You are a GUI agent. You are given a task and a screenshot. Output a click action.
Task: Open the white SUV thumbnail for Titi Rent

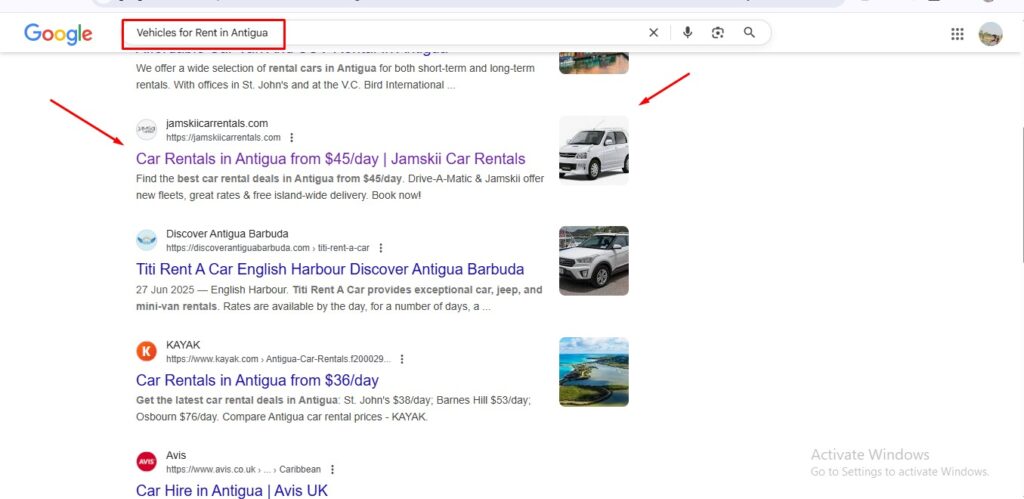coord(594,261)
